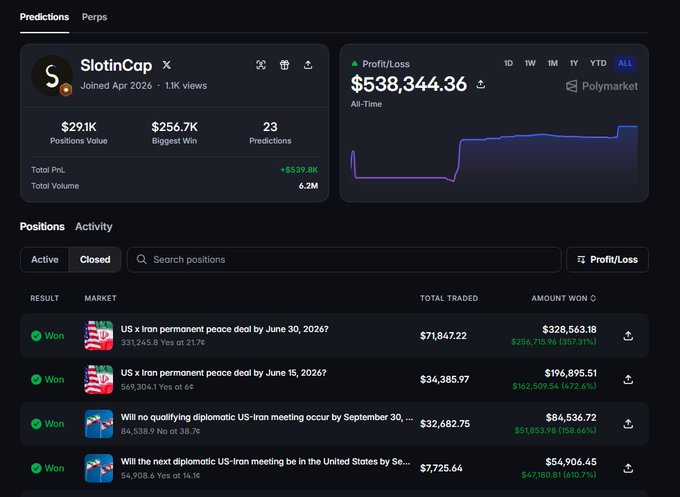680x497 pixels.
Task: Select the 1M chart range
Action: click(x=552, y=63)
